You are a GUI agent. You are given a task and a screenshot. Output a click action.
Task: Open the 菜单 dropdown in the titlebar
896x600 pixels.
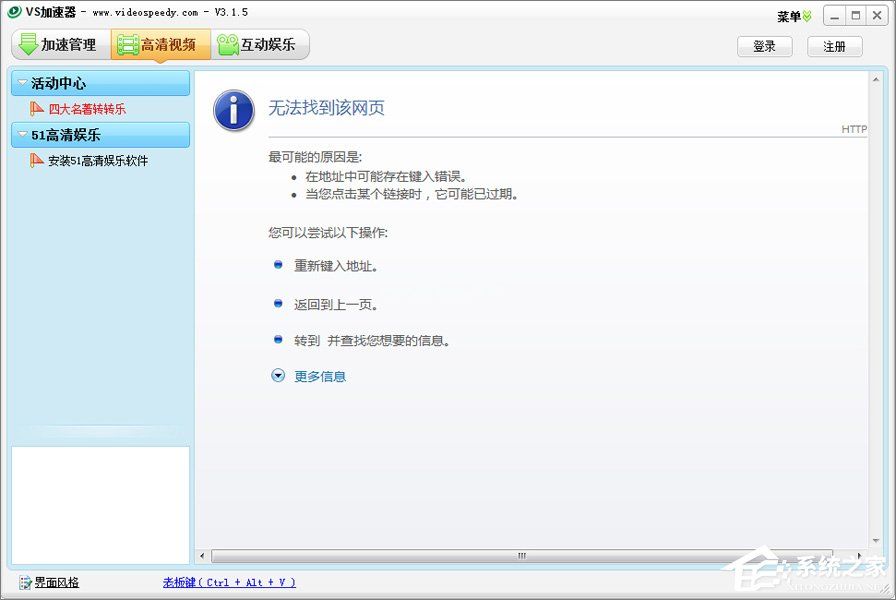[791, 14]
